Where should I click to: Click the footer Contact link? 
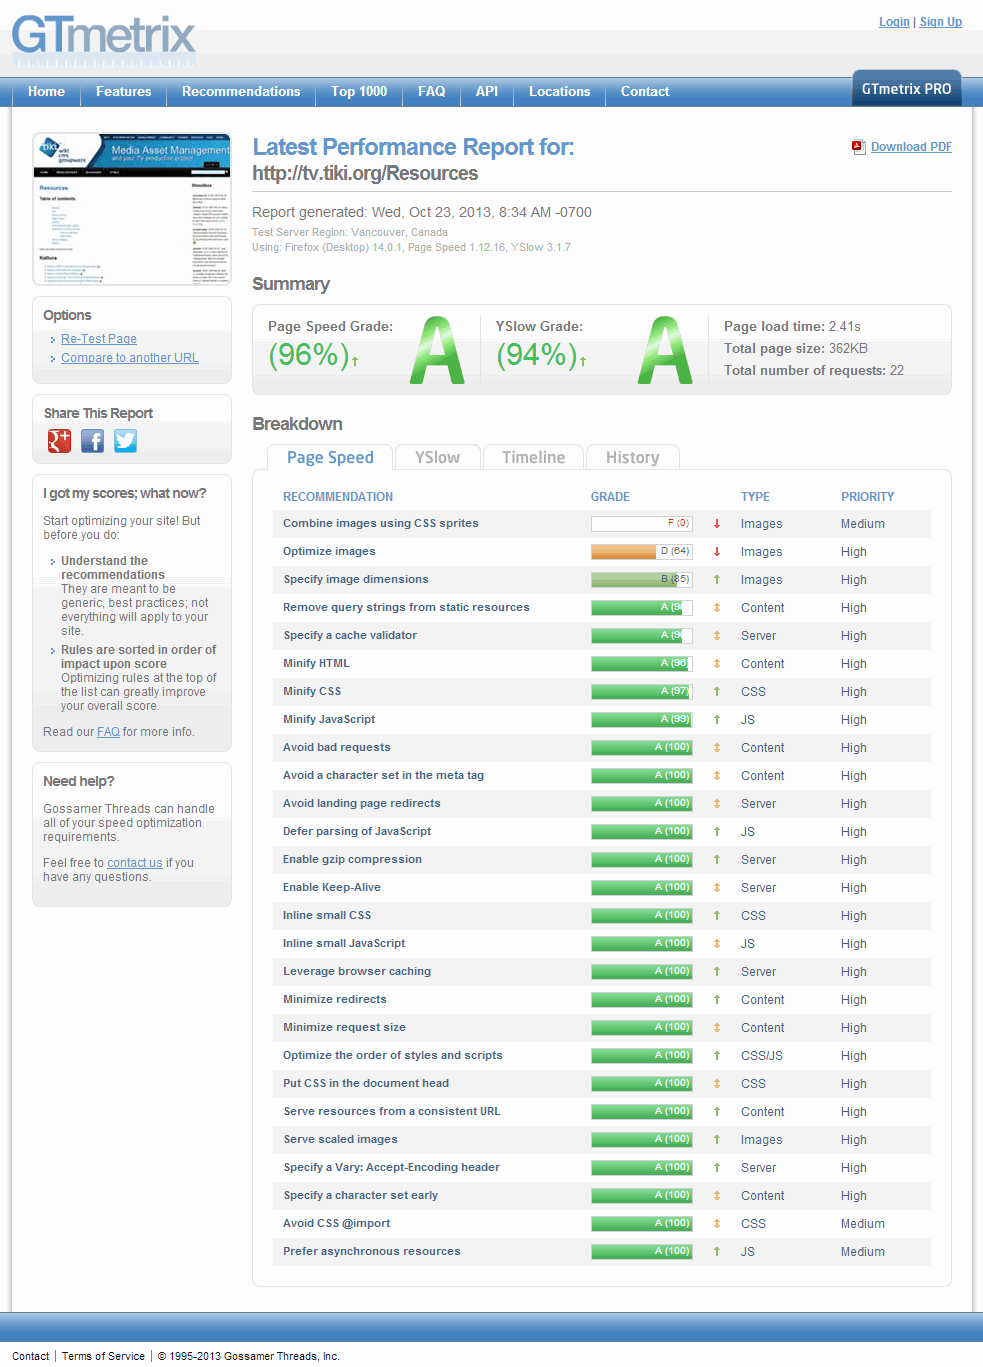tap(31, 1356)
